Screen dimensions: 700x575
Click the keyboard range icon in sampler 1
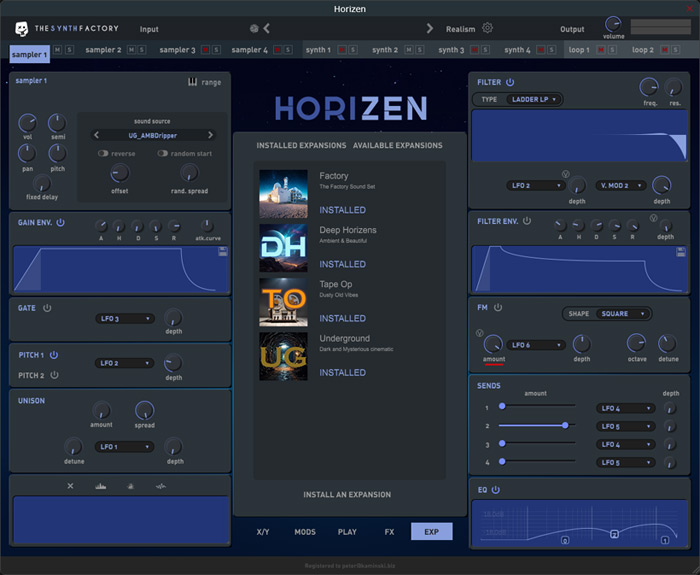192,82
